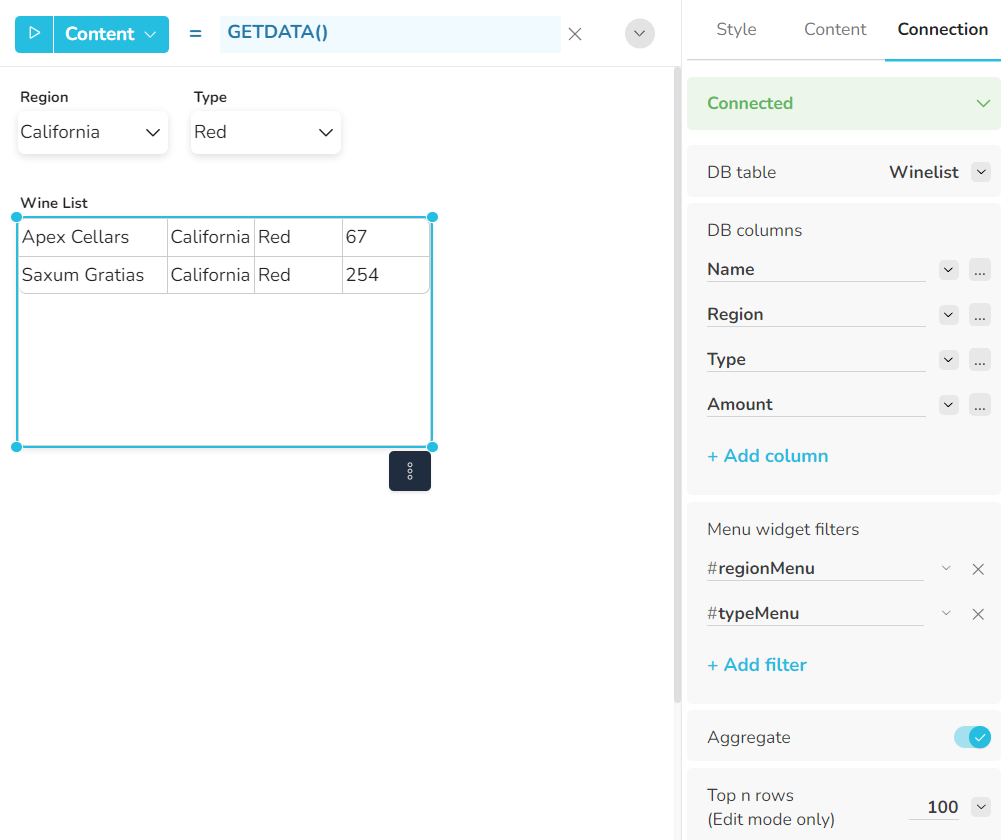Collapse the Connected status section
The height and width of the screenshot is (840, 1002).
click(983, 103)
